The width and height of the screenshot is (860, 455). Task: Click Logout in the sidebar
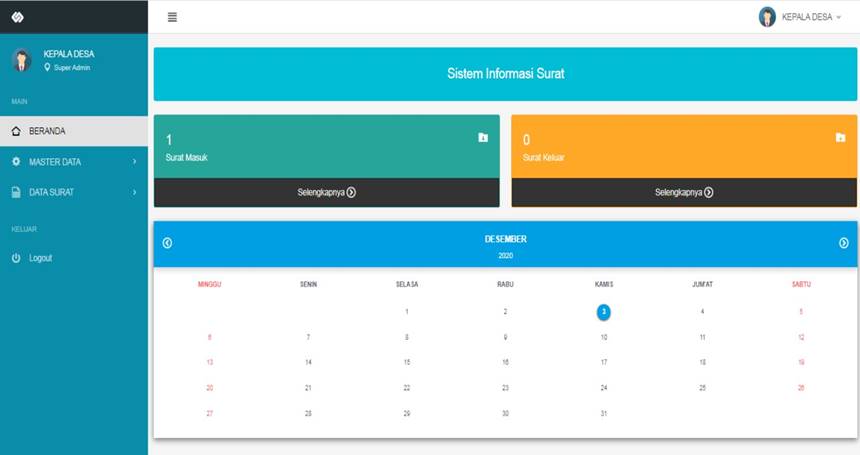point(40,258)
